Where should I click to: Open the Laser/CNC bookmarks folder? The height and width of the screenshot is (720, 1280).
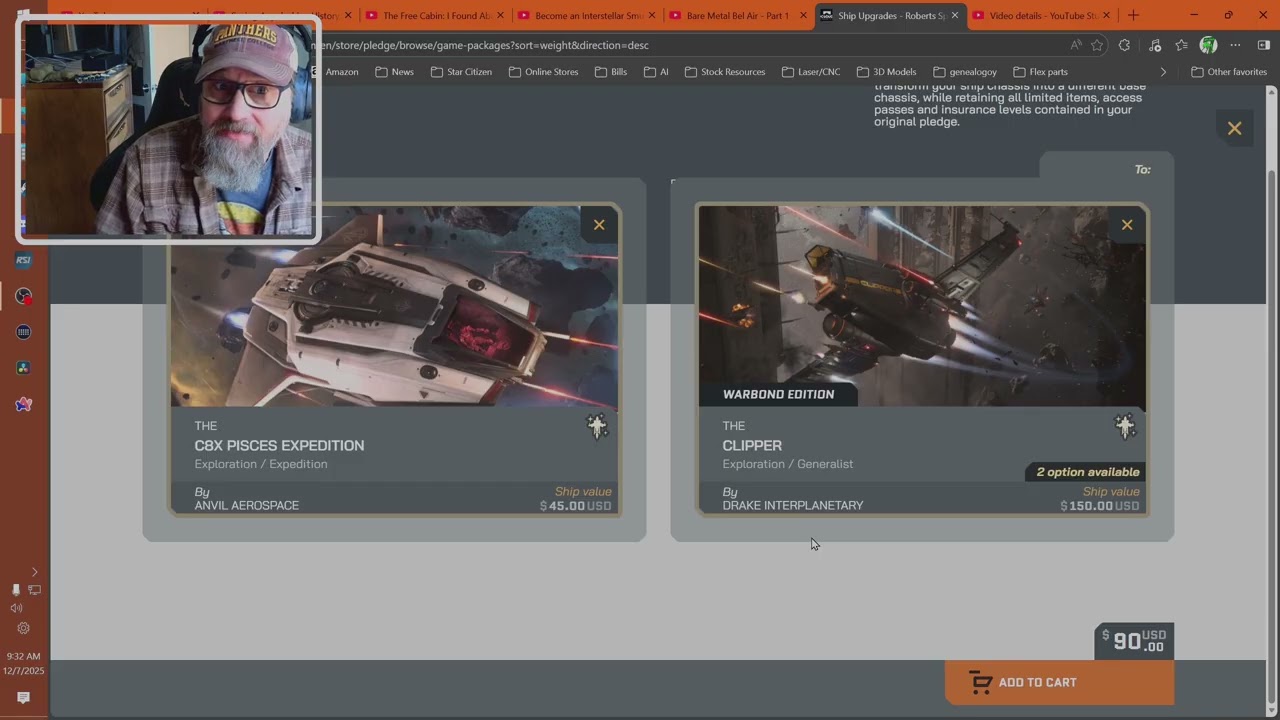[811, 72]
